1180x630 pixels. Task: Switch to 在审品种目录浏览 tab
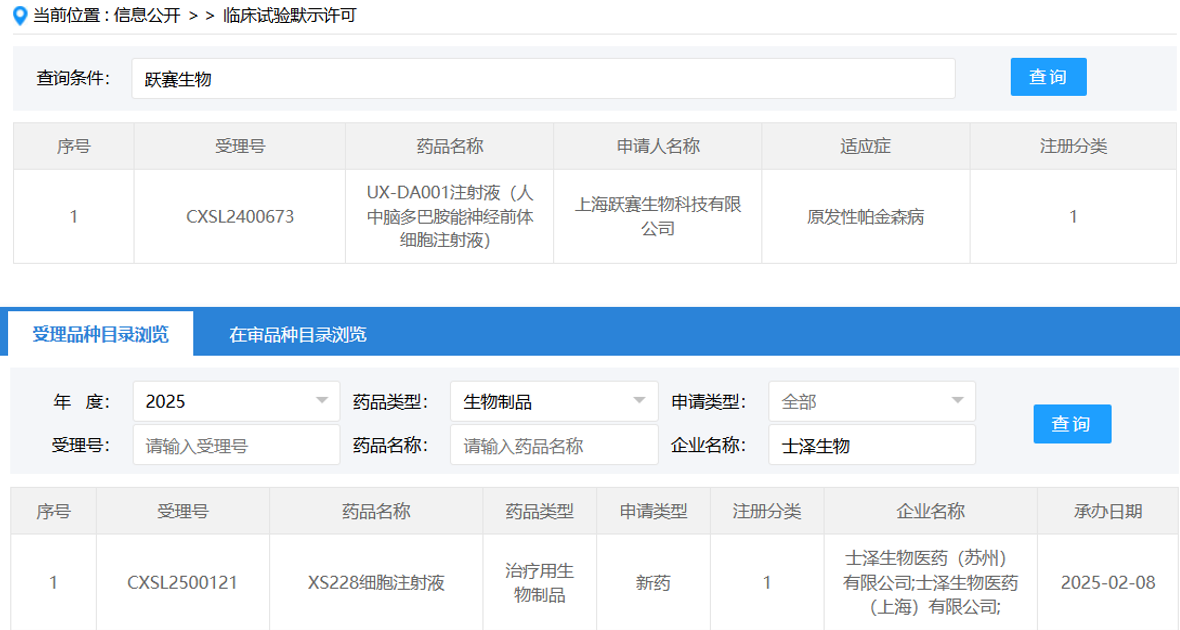point(297,334)
